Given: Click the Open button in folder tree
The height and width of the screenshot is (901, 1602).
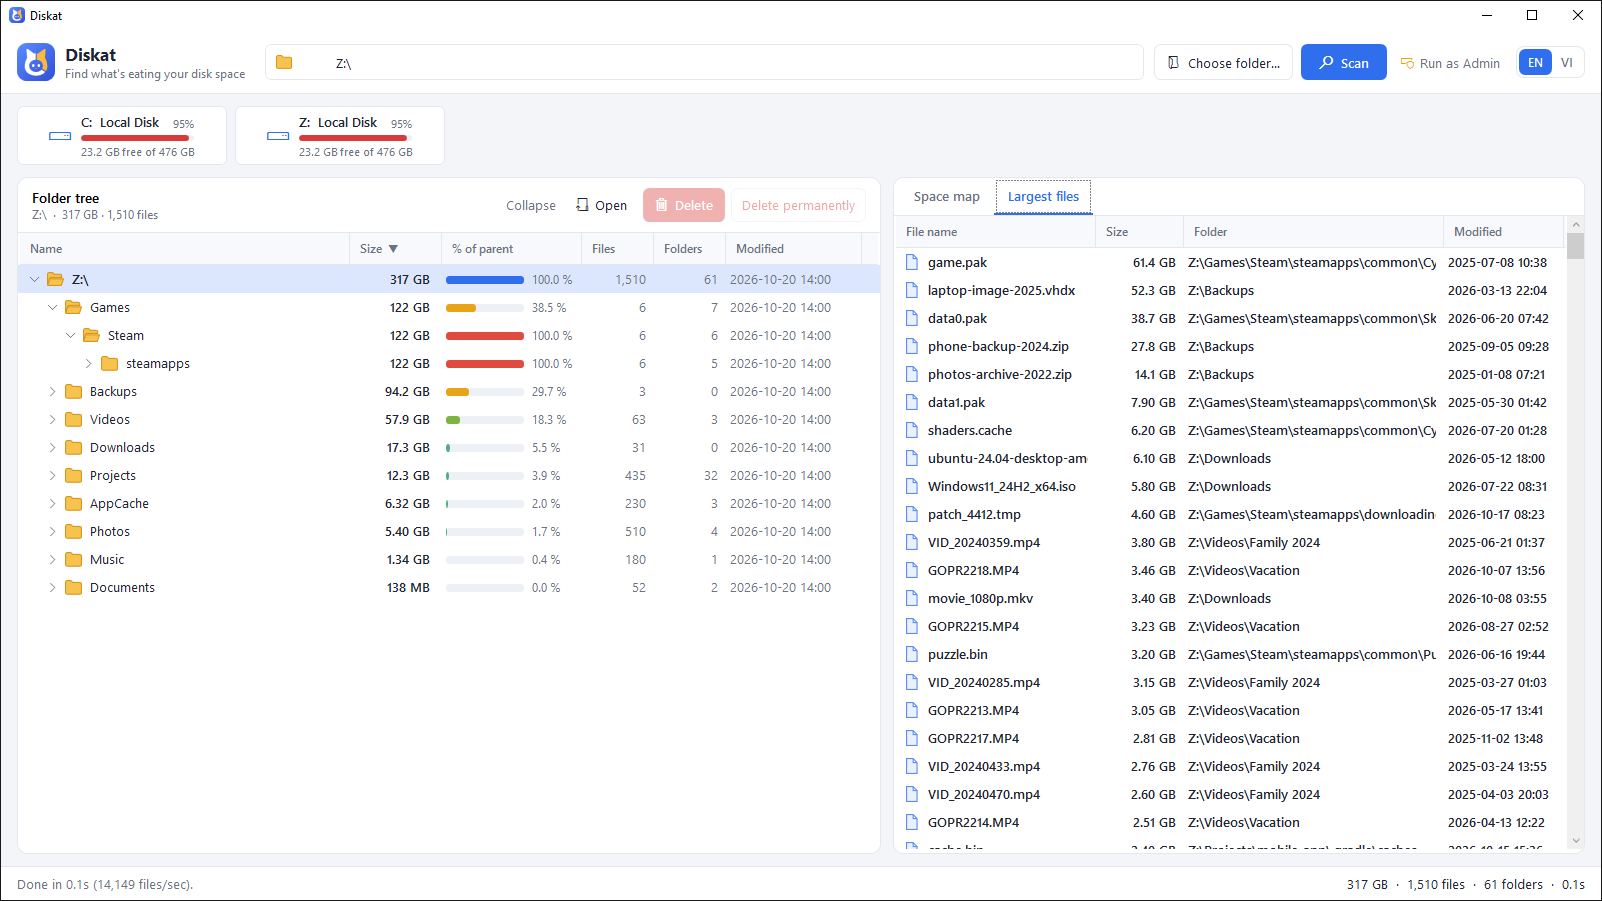Looking at the screenshot, I should click(601, 205).
